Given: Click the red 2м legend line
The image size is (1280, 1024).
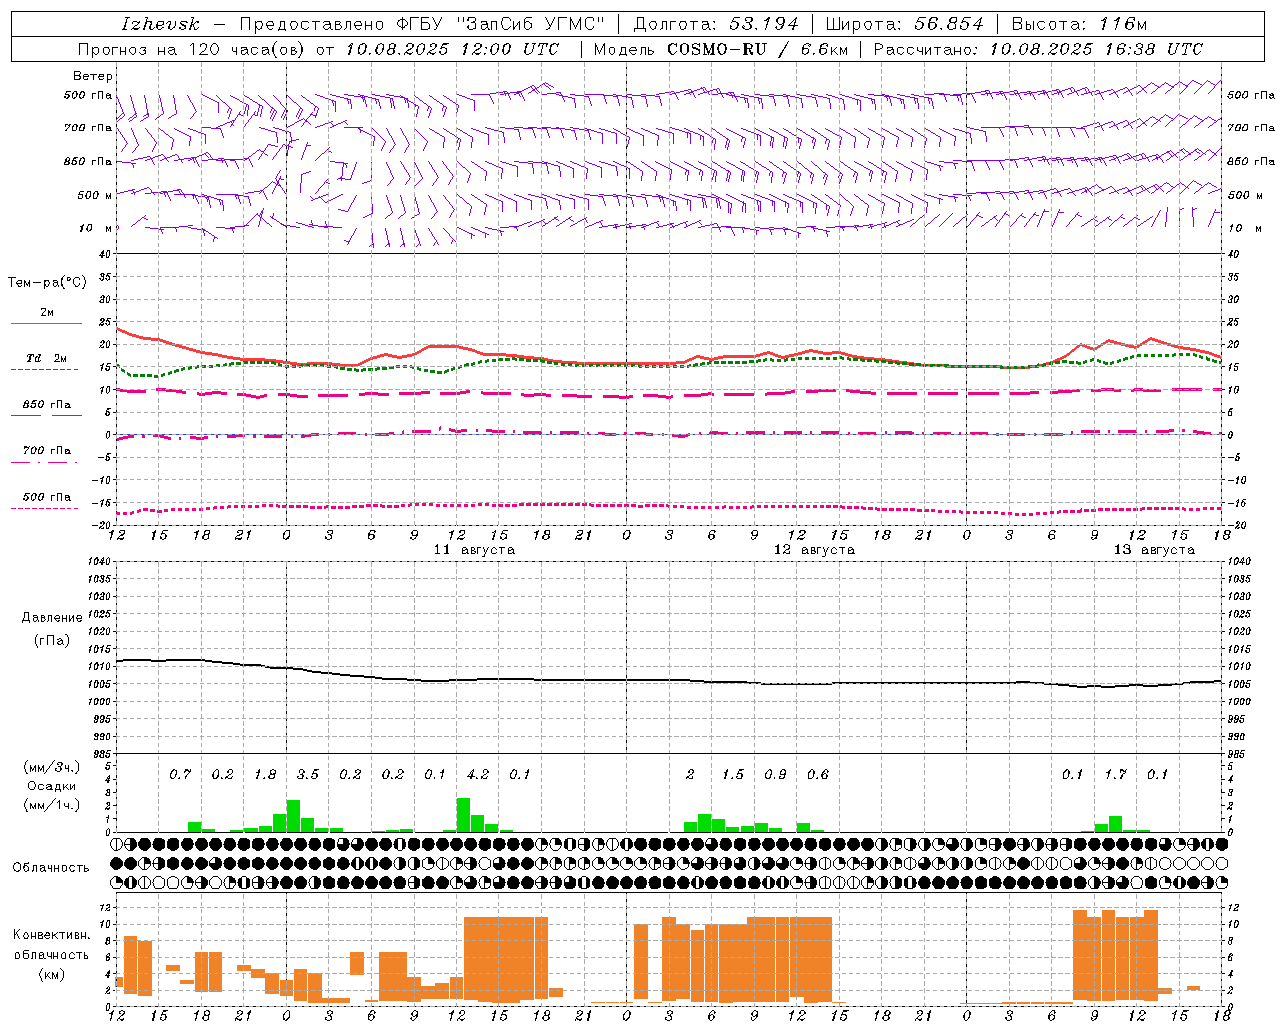Looking at the screenshot, I should pyautogui.click(x=47, y=323).
